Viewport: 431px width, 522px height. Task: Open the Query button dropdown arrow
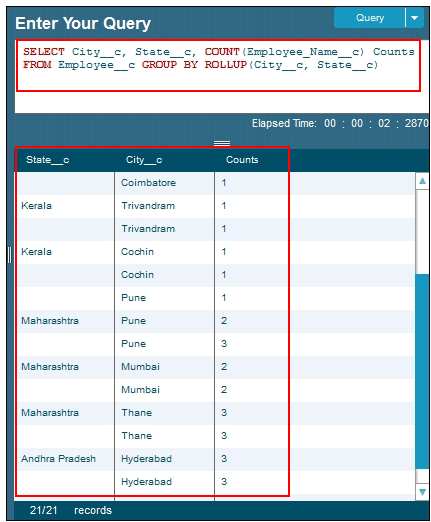[415, 18]
